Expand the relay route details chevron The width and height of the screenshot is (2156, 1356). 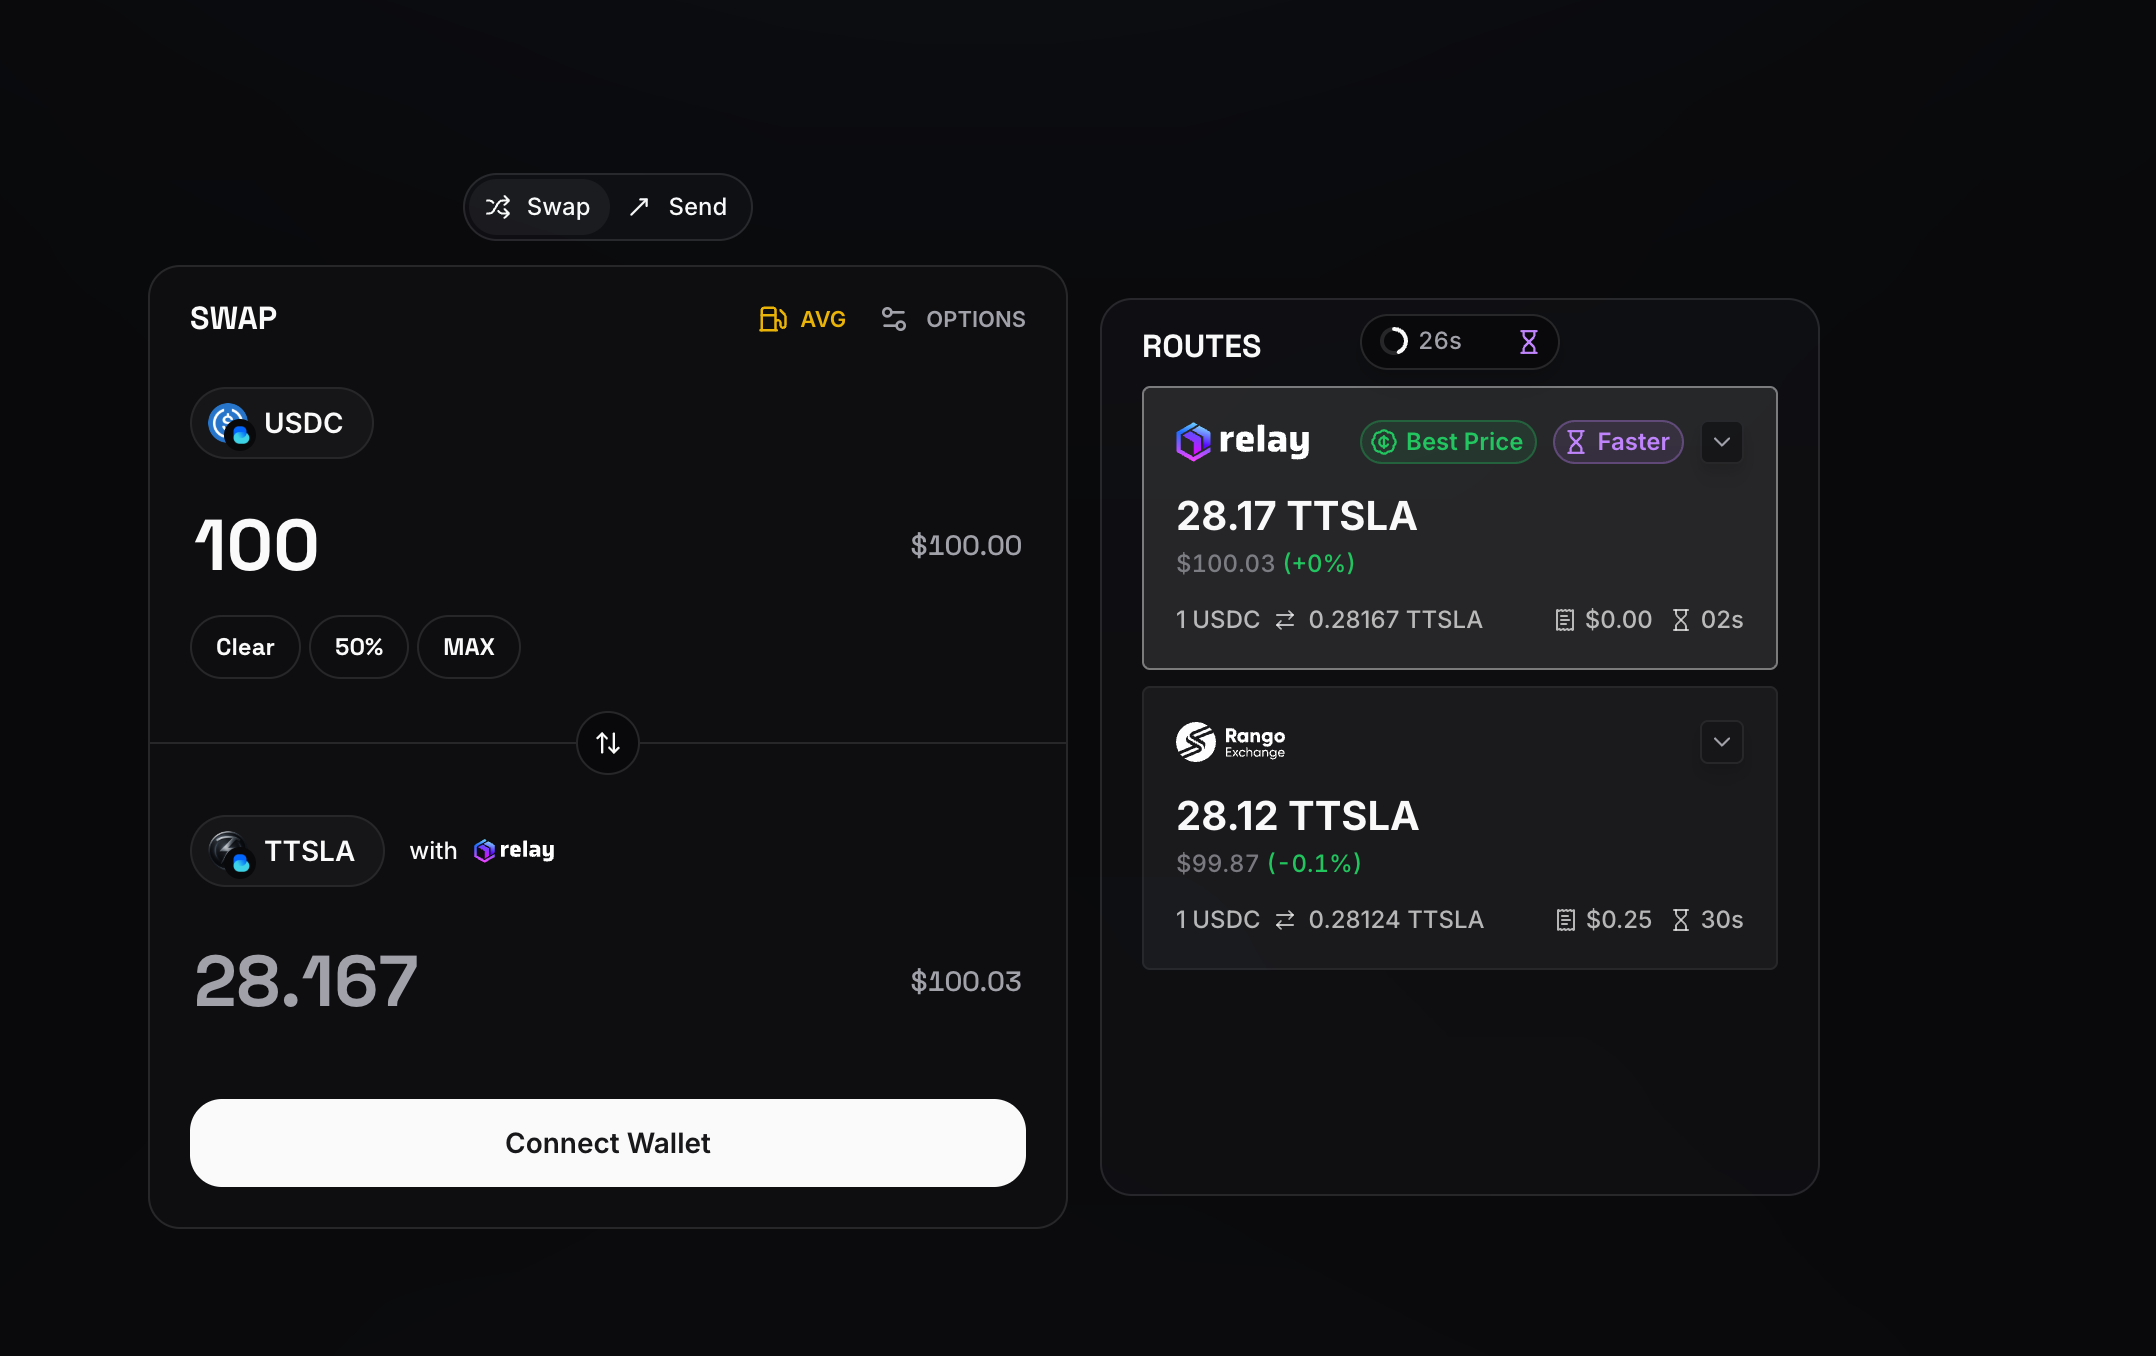click(x=1722, y=442)
